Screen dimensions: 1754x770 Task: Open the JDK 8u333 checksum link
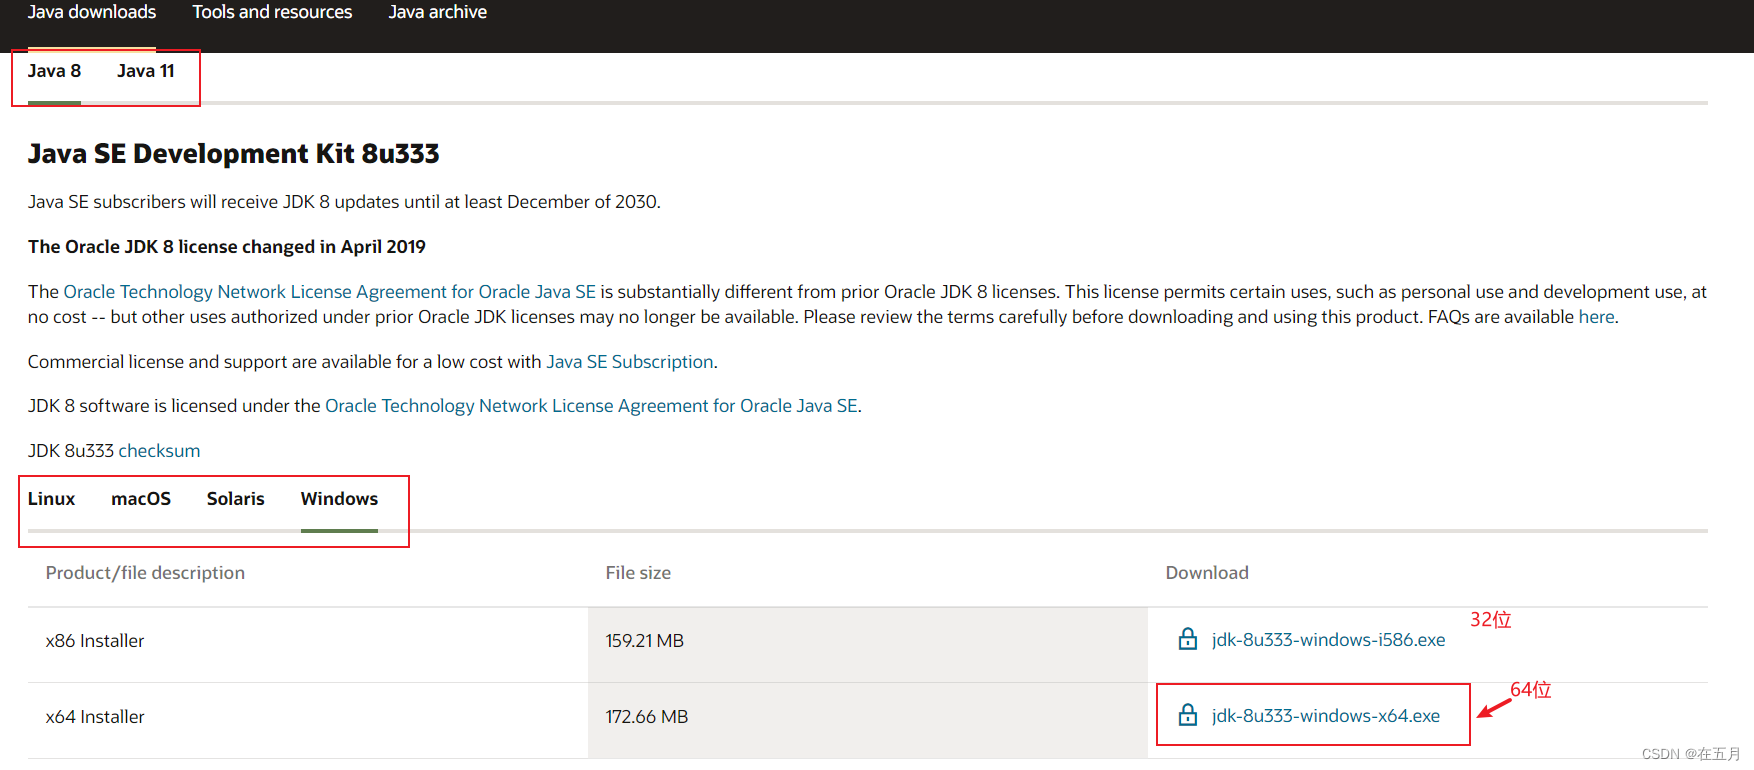coord(159,451)
